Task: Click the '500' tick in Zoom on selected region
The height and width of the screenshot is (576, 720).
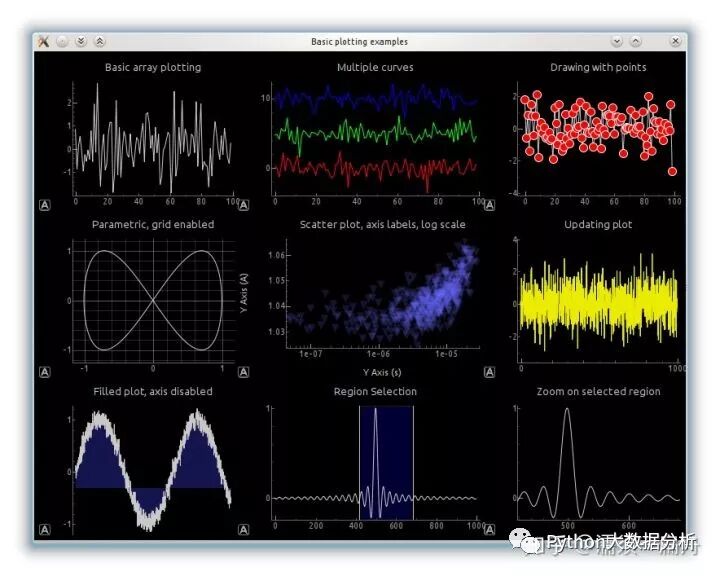Action: click(568, 525)
